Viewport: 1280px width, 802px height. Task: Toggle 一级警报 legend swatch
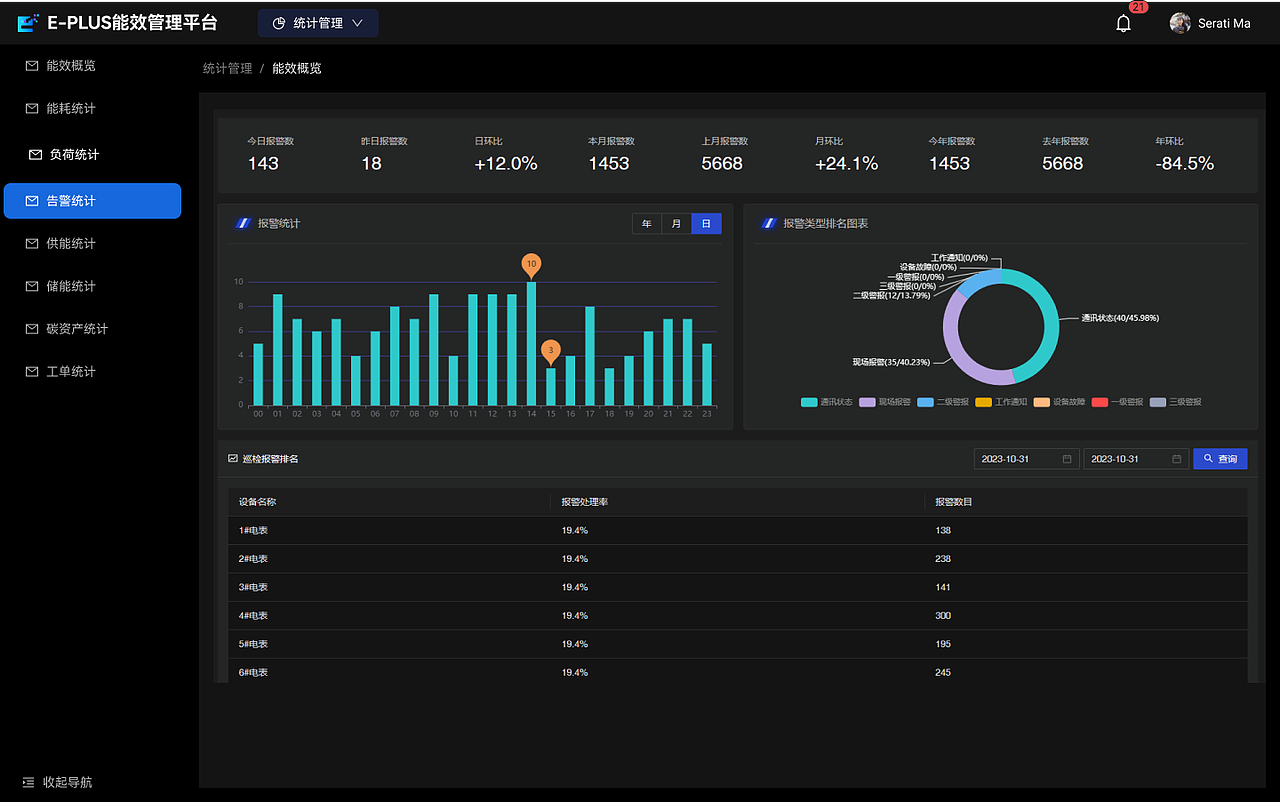coord(1099,402)
